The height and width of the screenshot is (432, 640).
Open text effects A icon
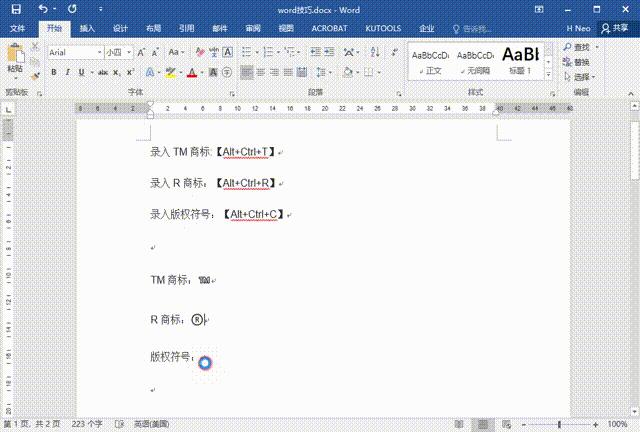point(150,72)
